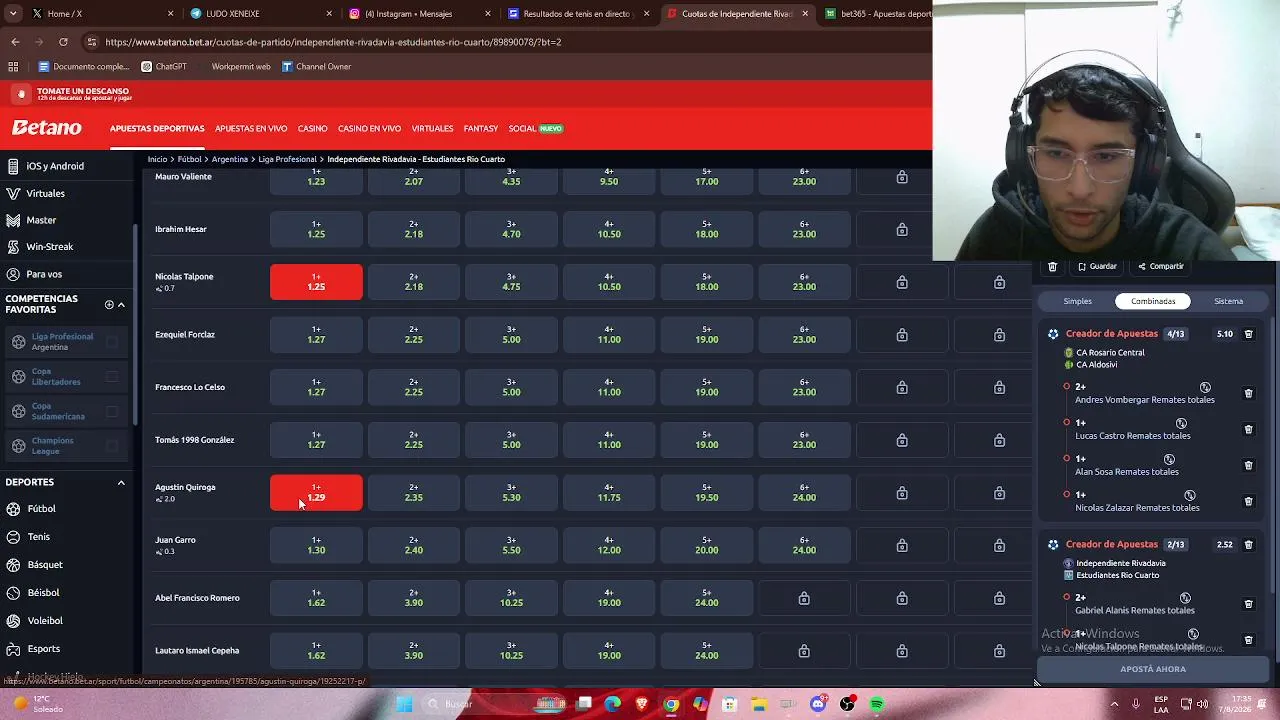The height and width of the screenshot is (720, 1280).
Task: Select Ibrahim Hesar 2+ odds 2.18
Action: (414, 229)
